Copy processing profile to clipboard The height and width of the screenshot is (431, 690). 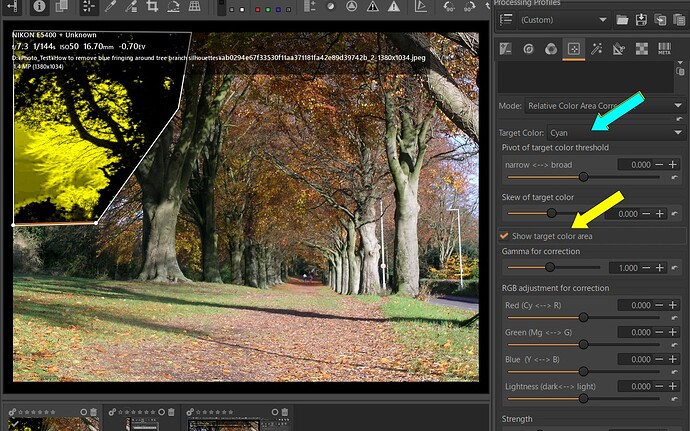pos(660,20)
